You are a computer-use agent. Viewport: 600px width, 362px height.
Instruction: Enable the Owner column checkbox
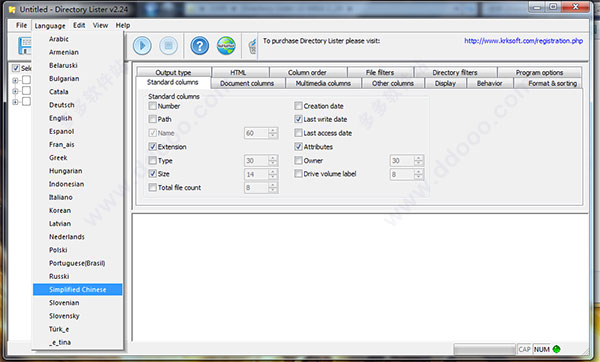pos(298,160)
